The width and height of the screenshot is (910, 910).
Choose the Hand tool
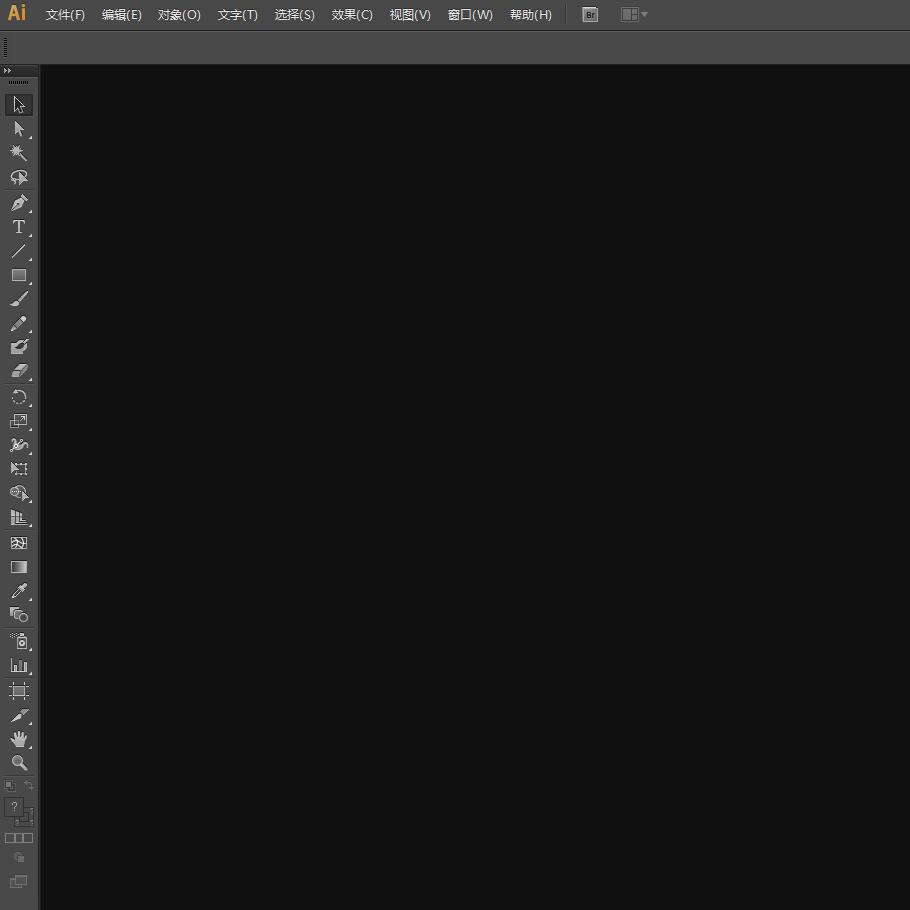[19, 739]
